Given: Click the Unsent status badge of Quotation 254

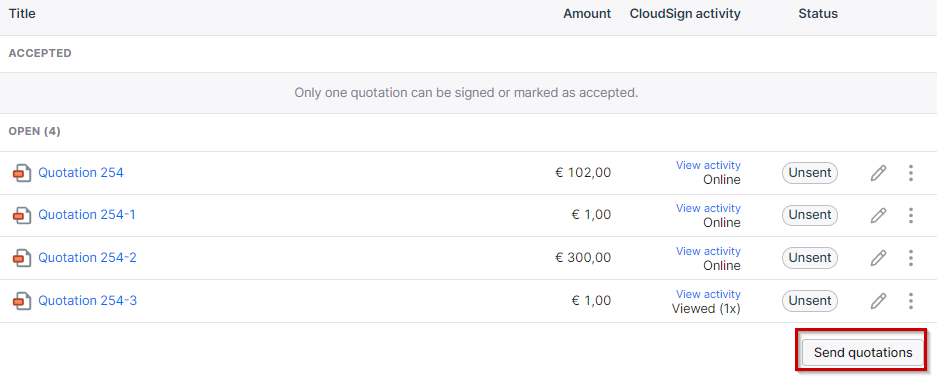Looking at the screenshot, I should click(810, 173).
